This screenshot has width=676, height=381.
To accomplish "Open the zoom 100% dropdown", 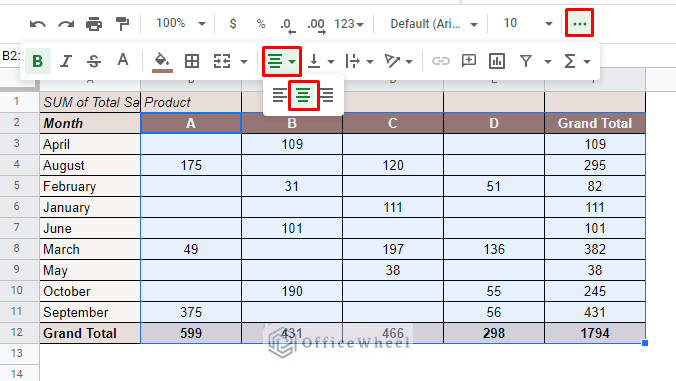I will 181,23.
